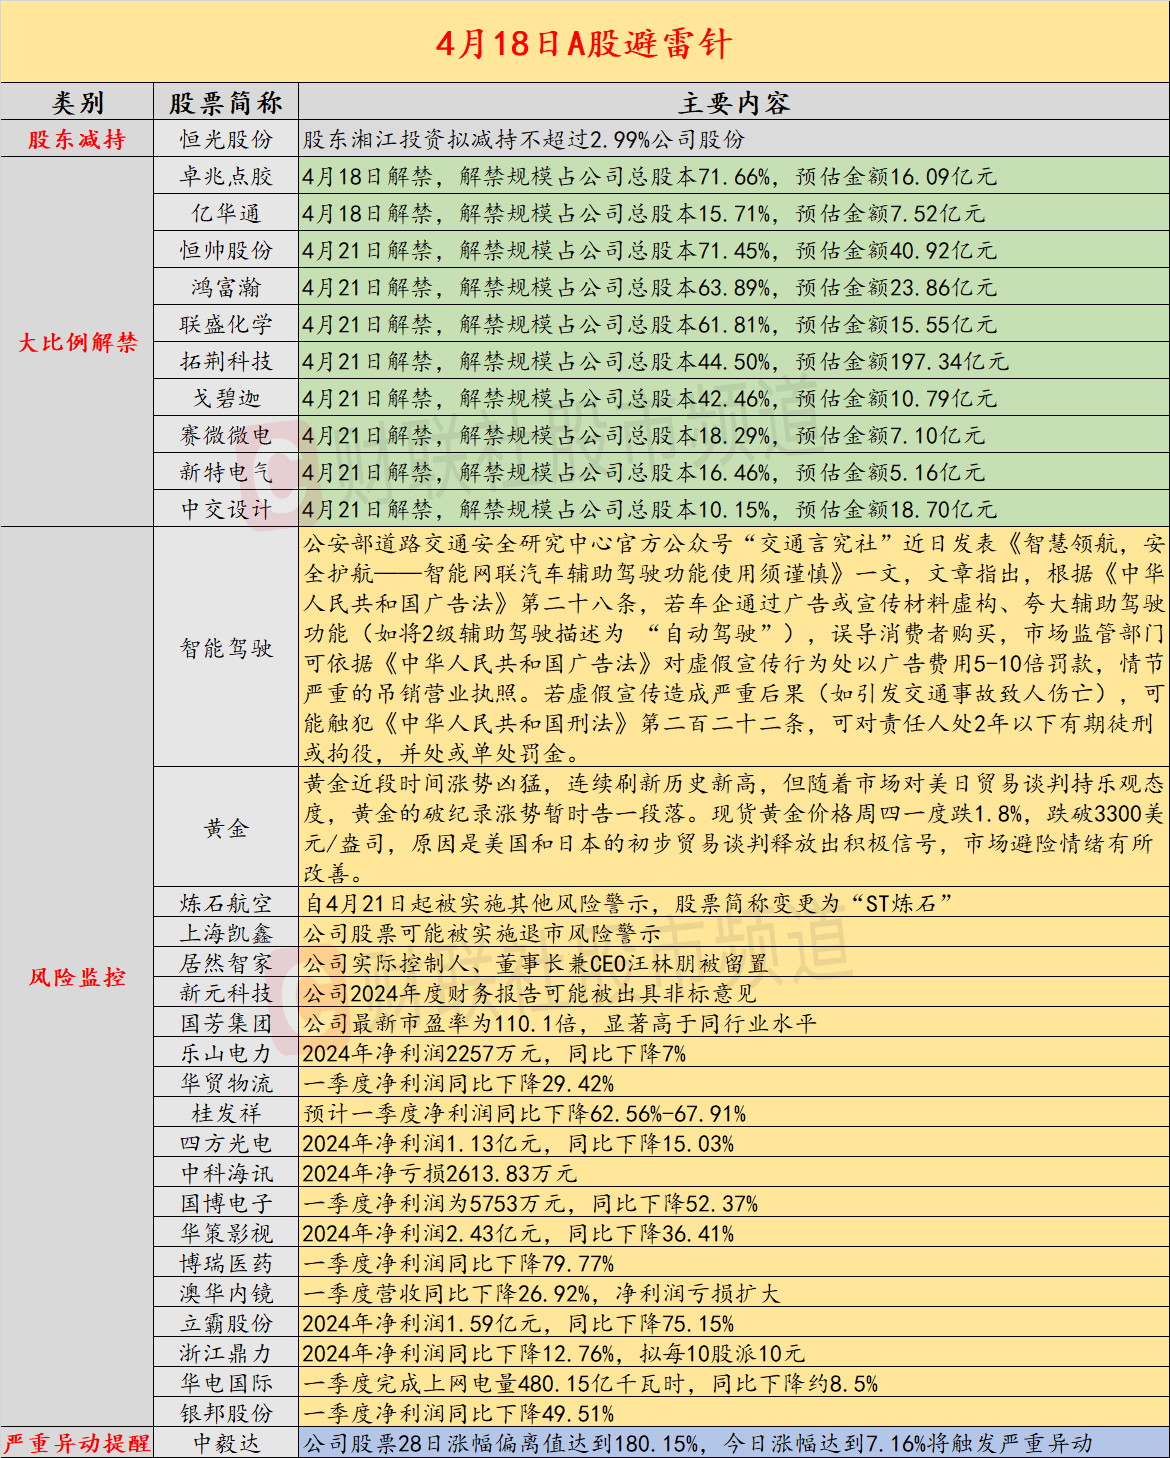Click the 炼石航空 stock name cell
This screenshot has width=1170, height=1458.
[226, 903]
